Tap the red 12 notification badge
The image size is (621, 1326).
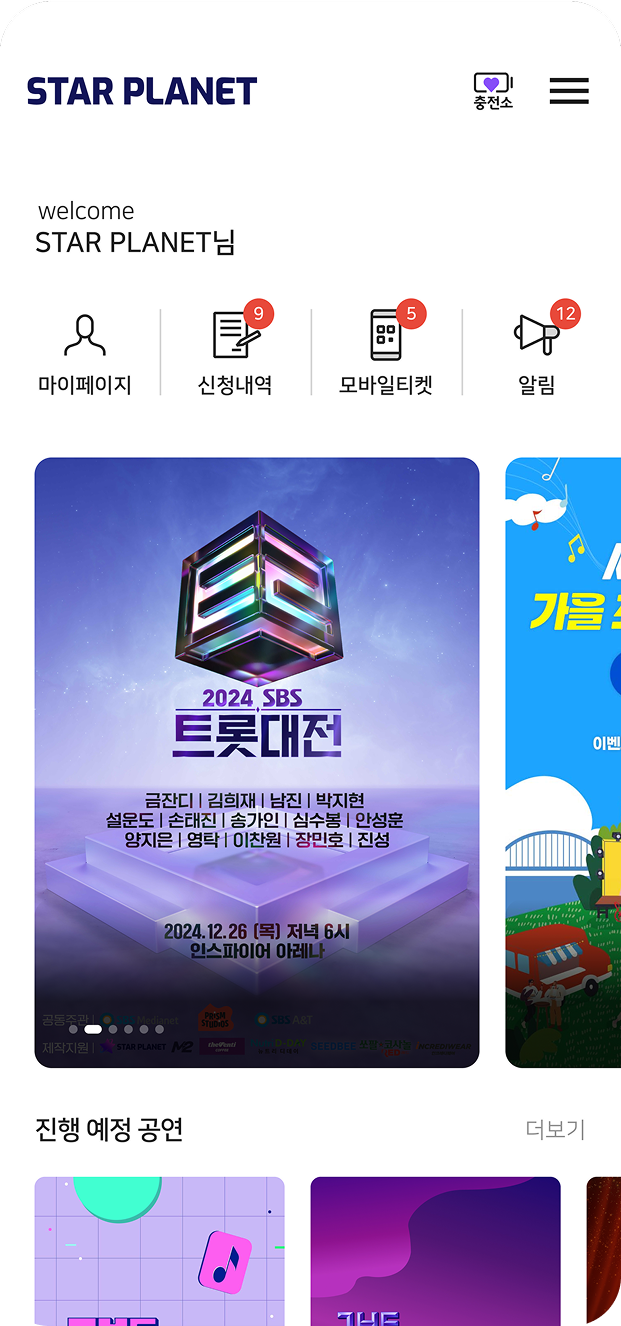pos(566,314)
